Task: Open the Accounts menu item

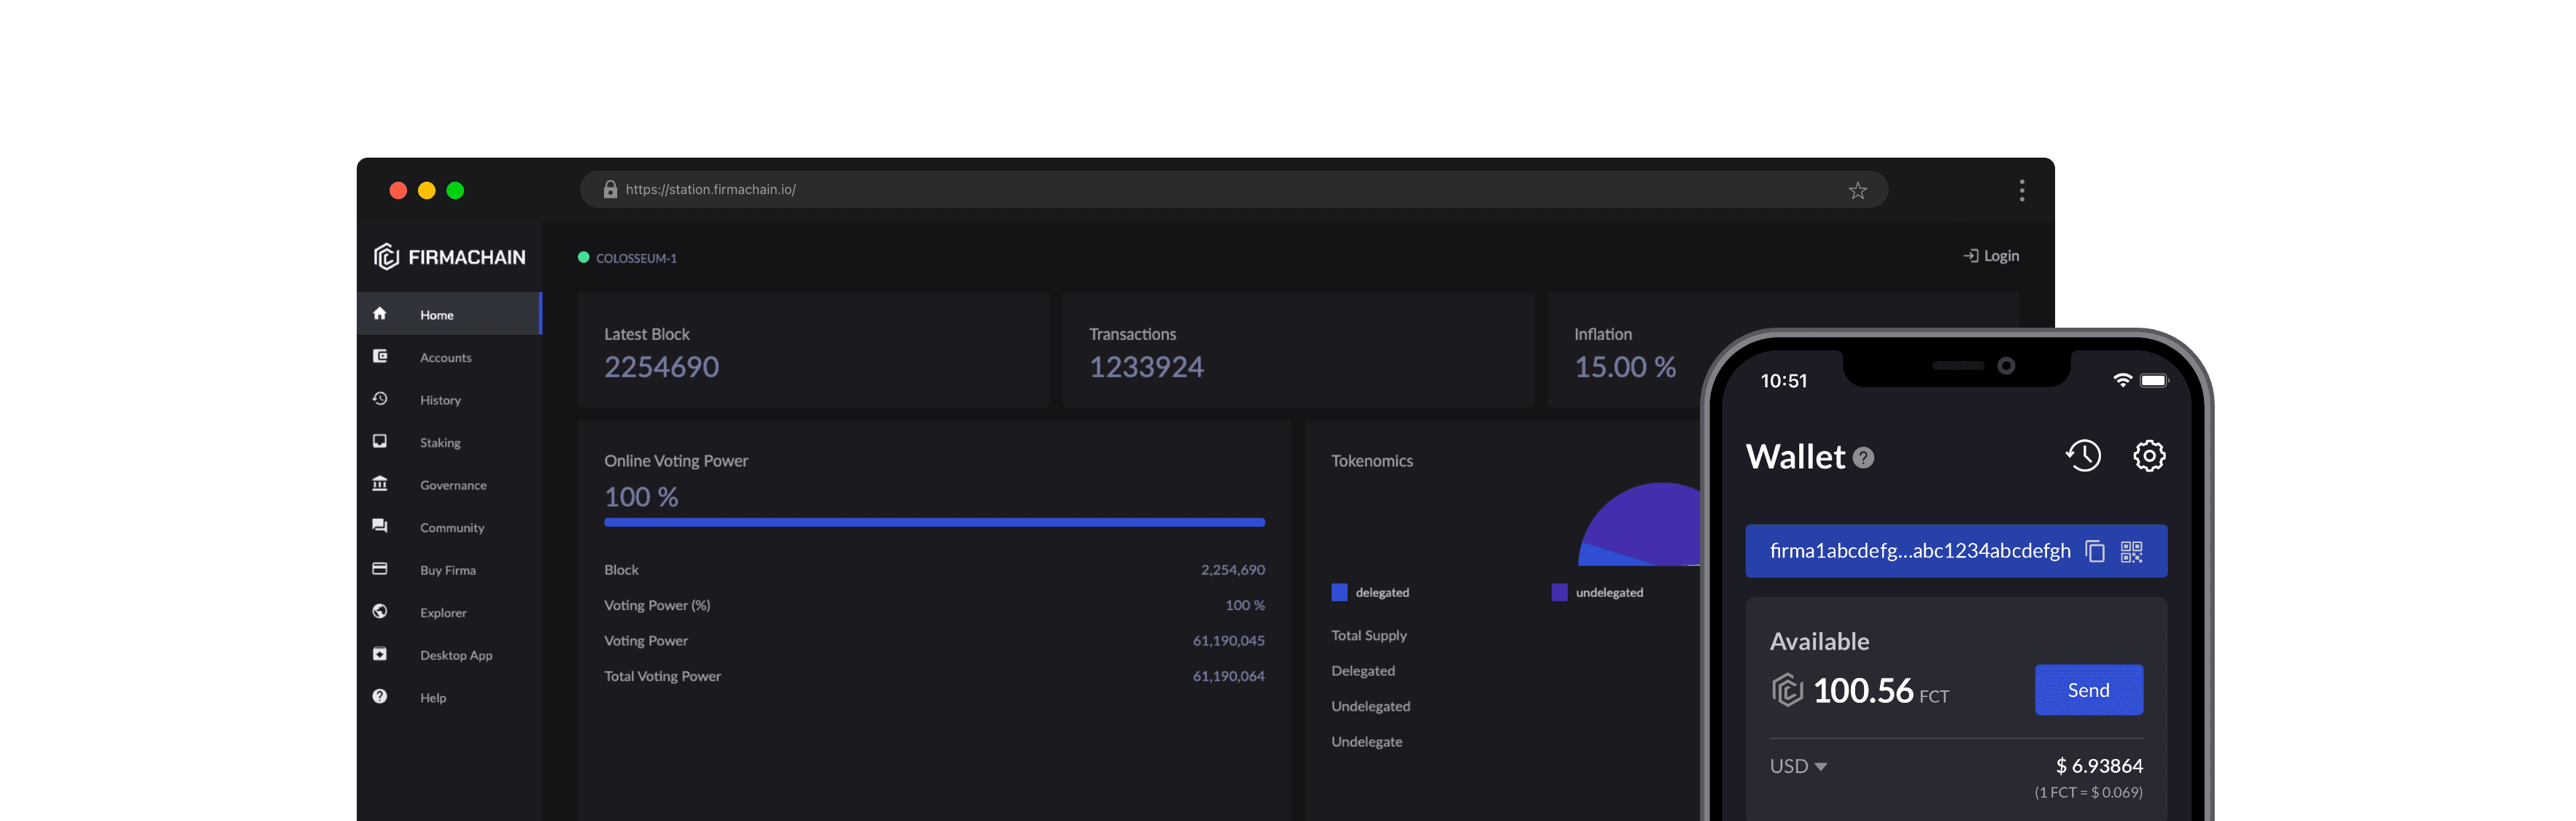Action: tap(449, 357)
